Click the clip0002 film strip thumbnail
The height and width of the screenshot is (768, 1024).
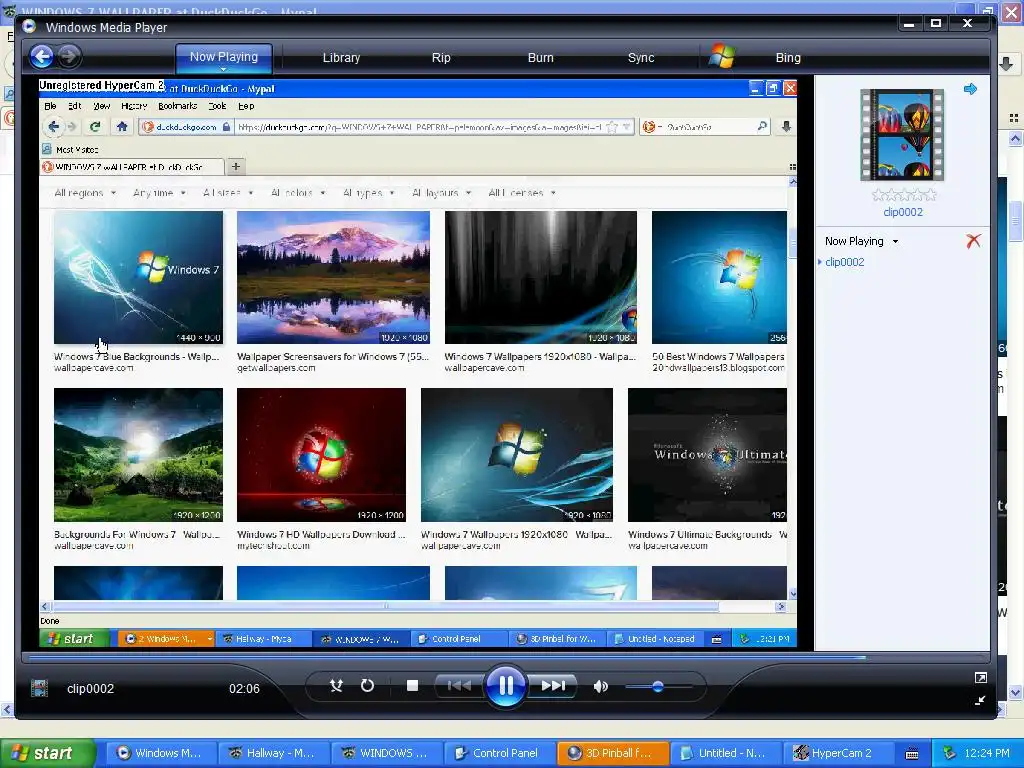[x=902, y=135]
